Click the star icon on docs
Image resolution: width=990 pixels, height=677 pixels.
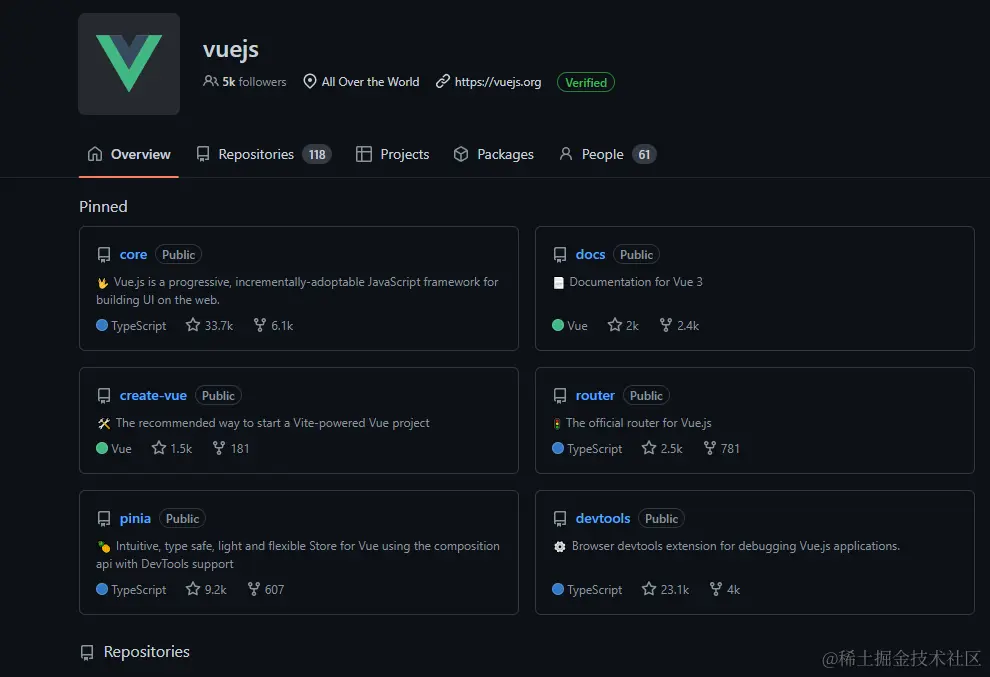pos(615,325)
